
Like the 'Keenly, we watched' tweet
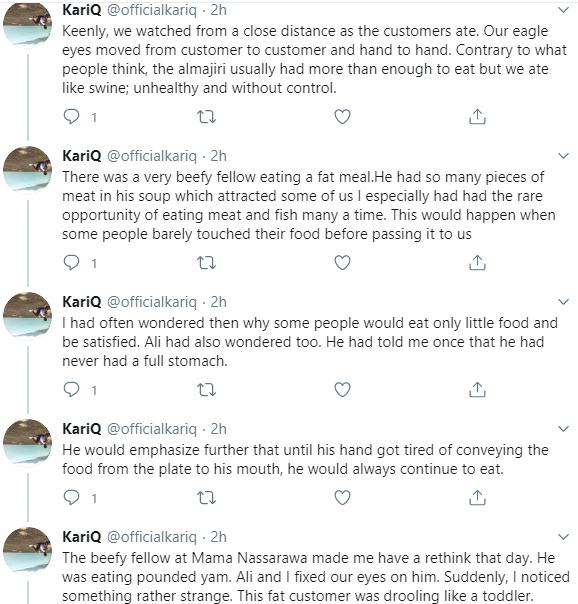(342, 117)
